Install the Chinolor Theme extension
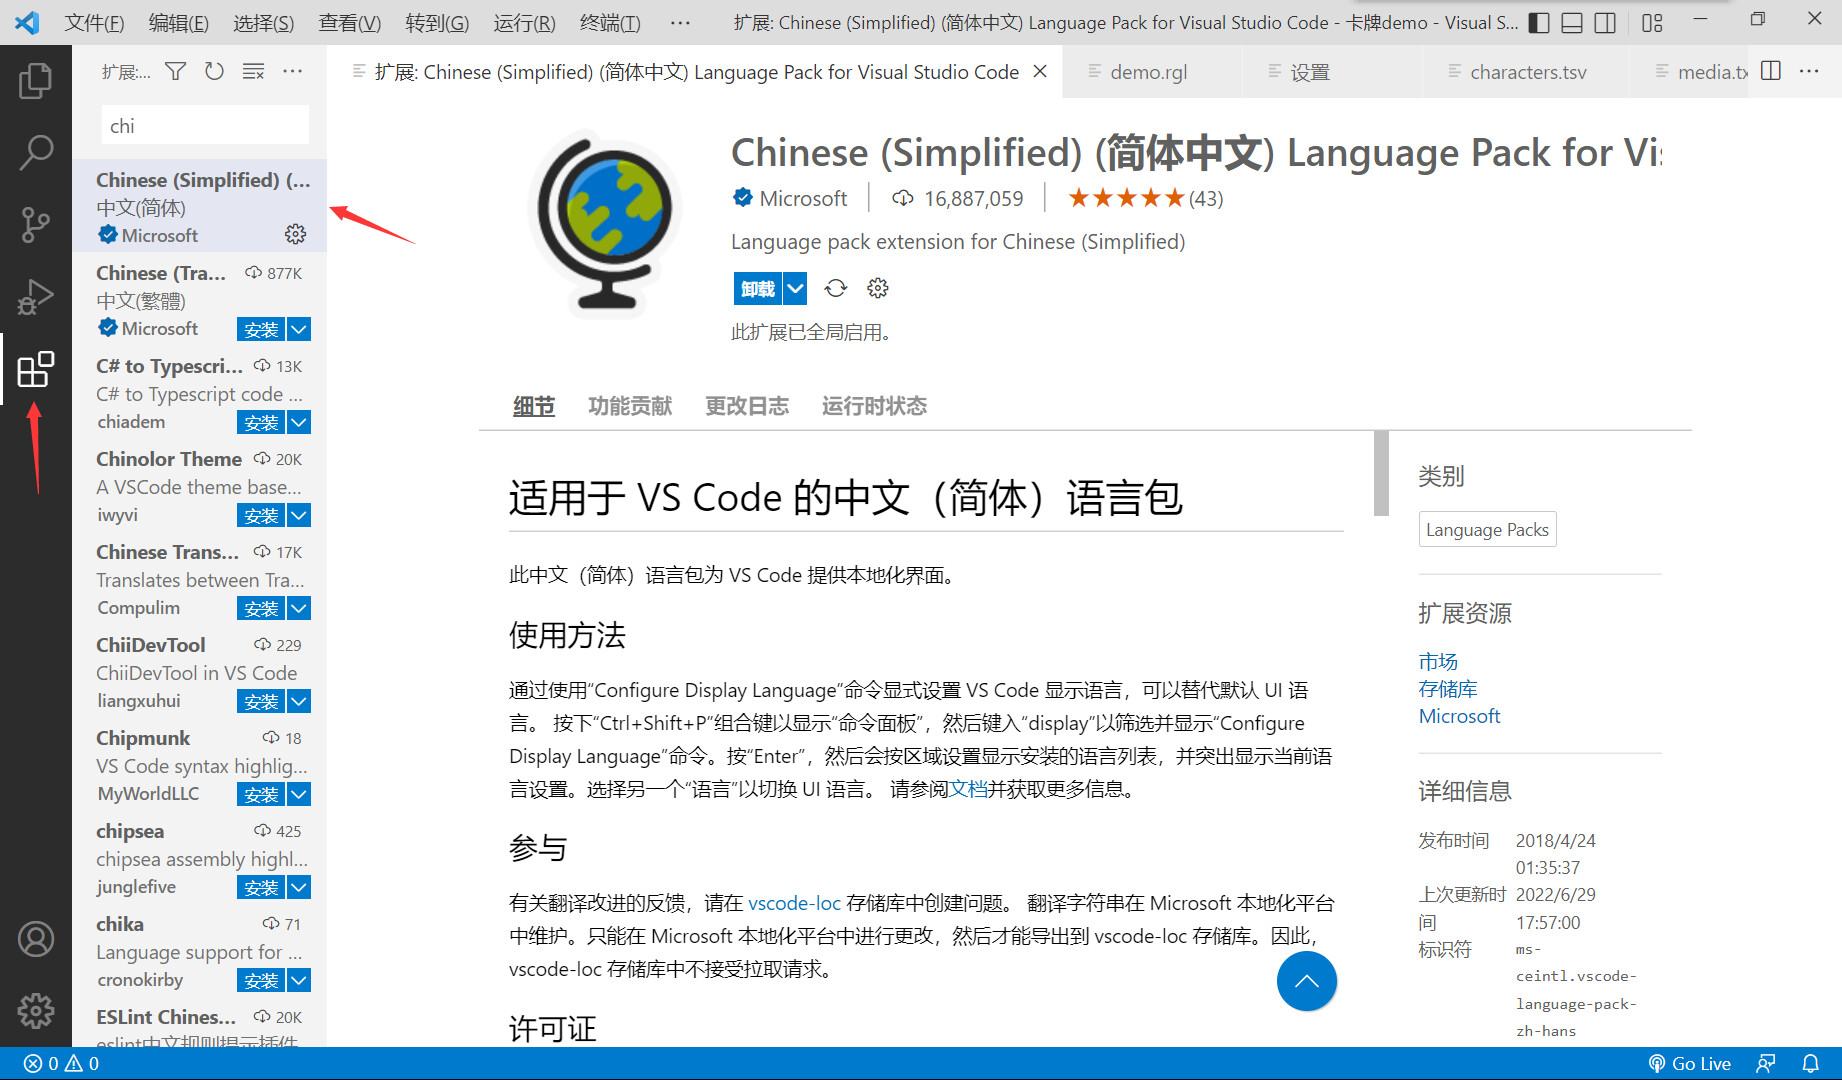 (x=261, y=515)
